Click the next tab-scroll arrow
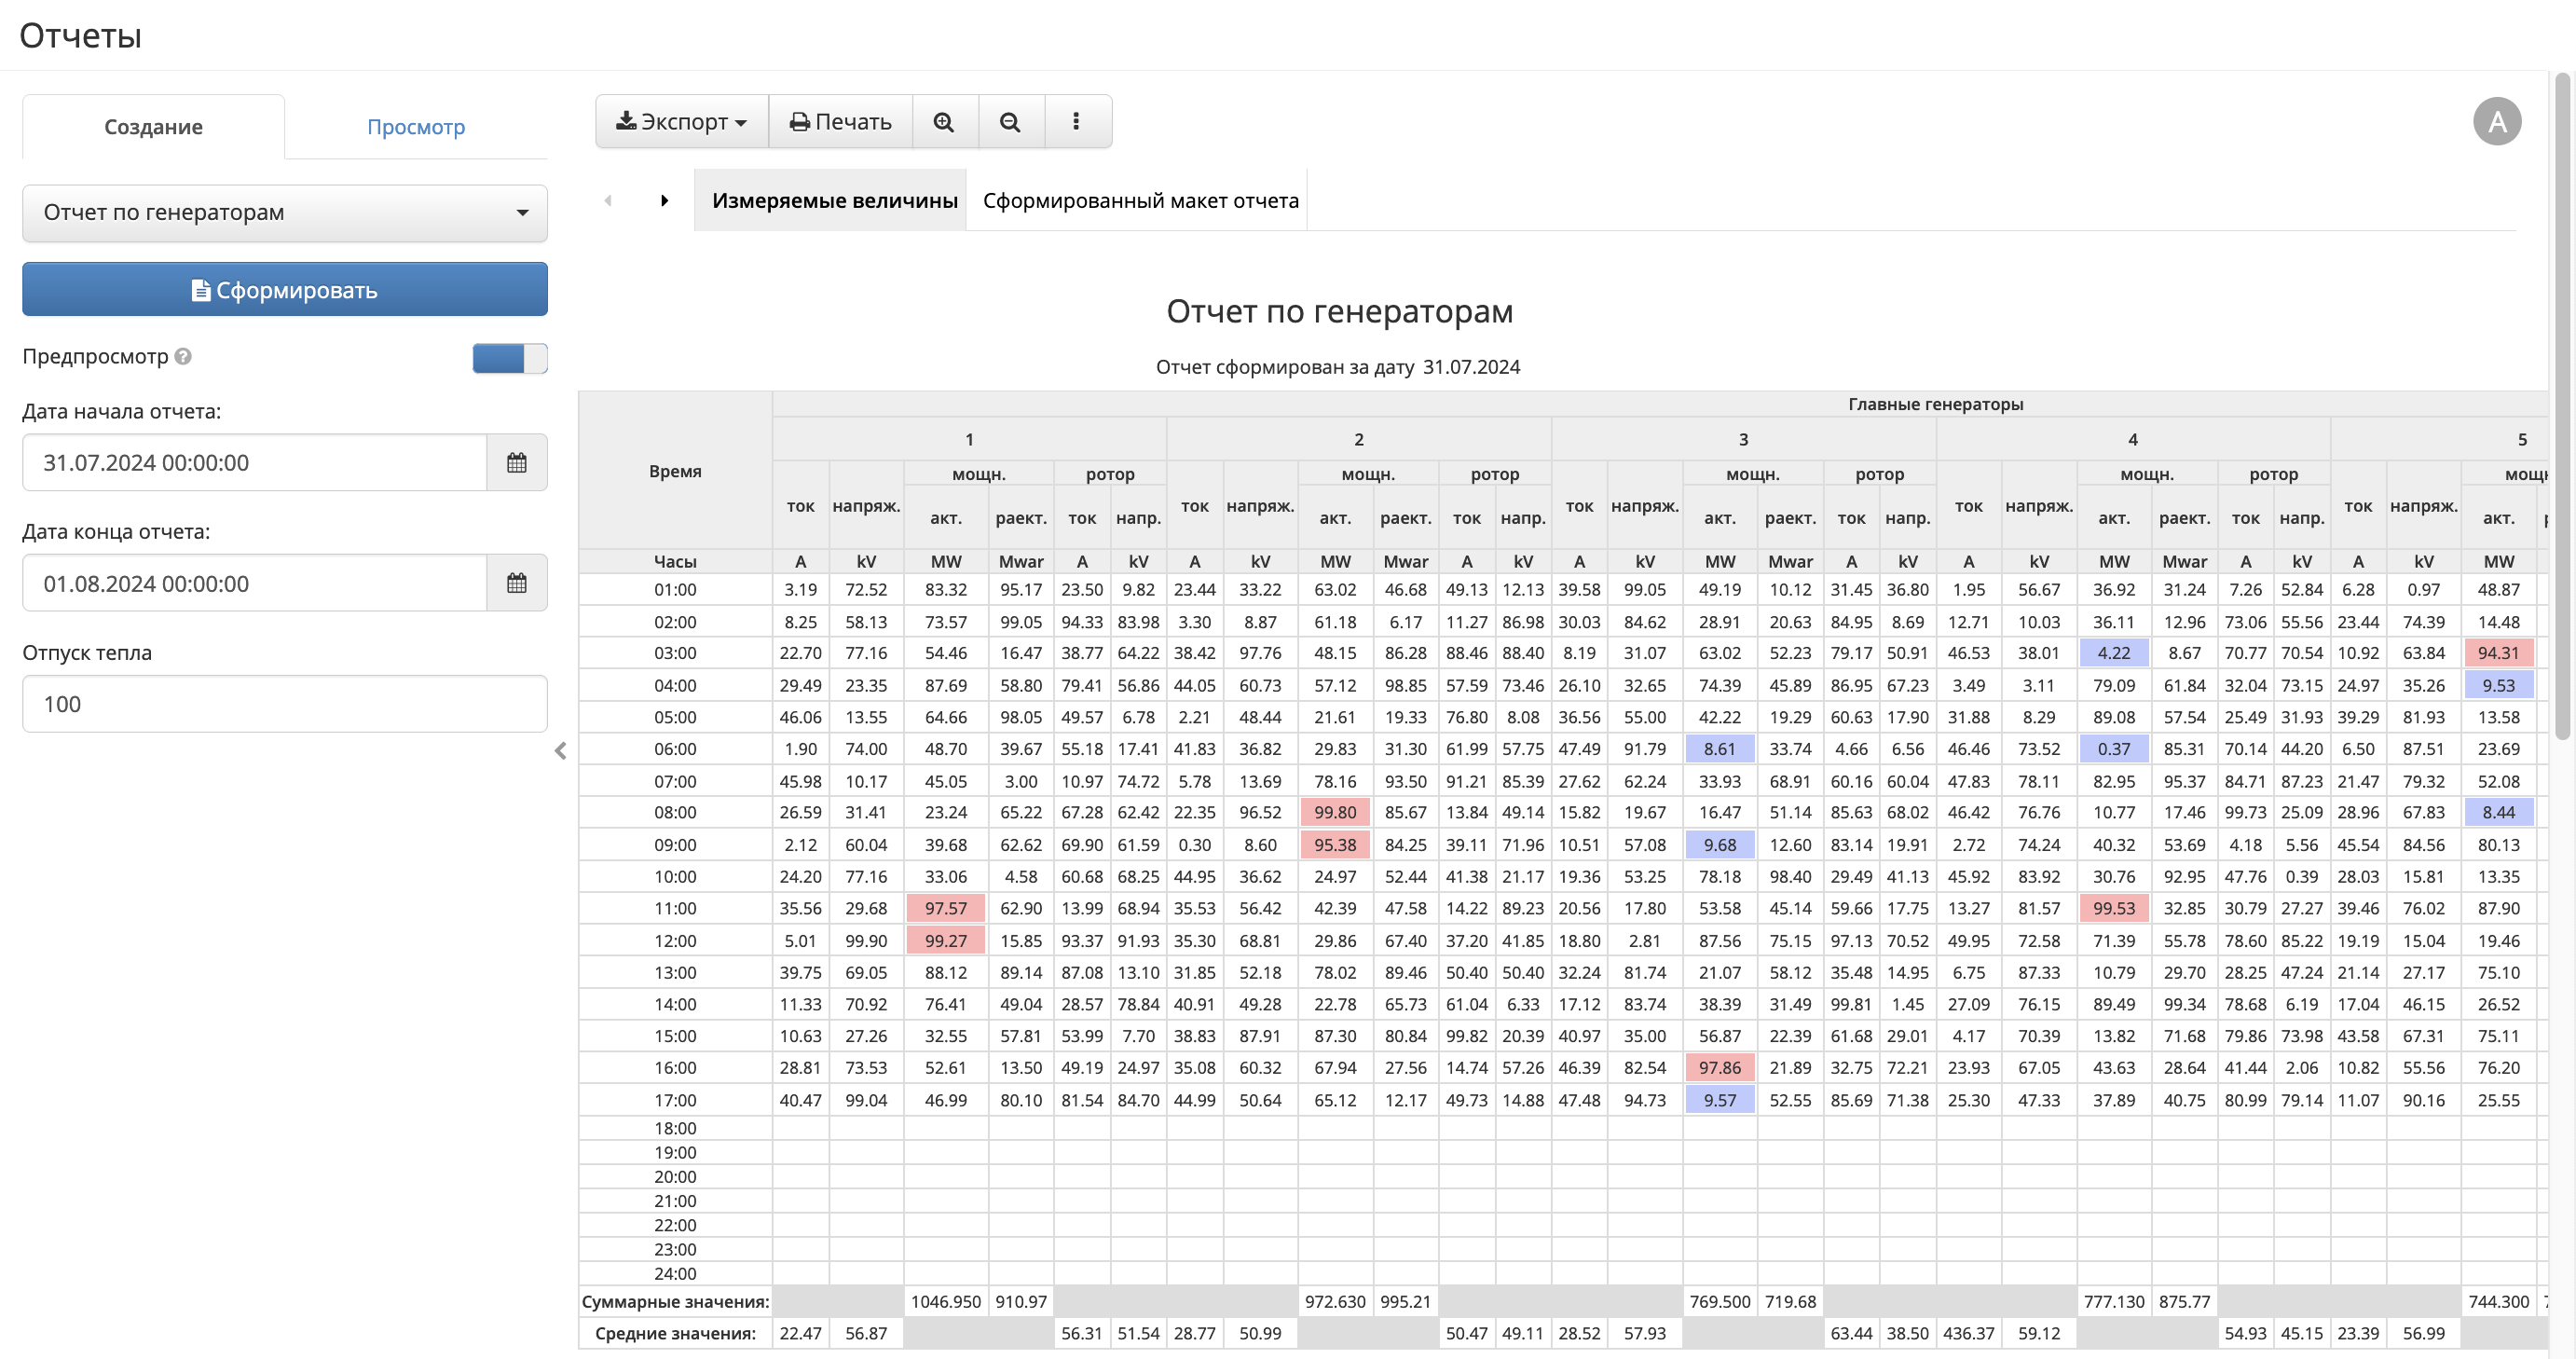This screenshot has width=2576, height=1359. 665,201
